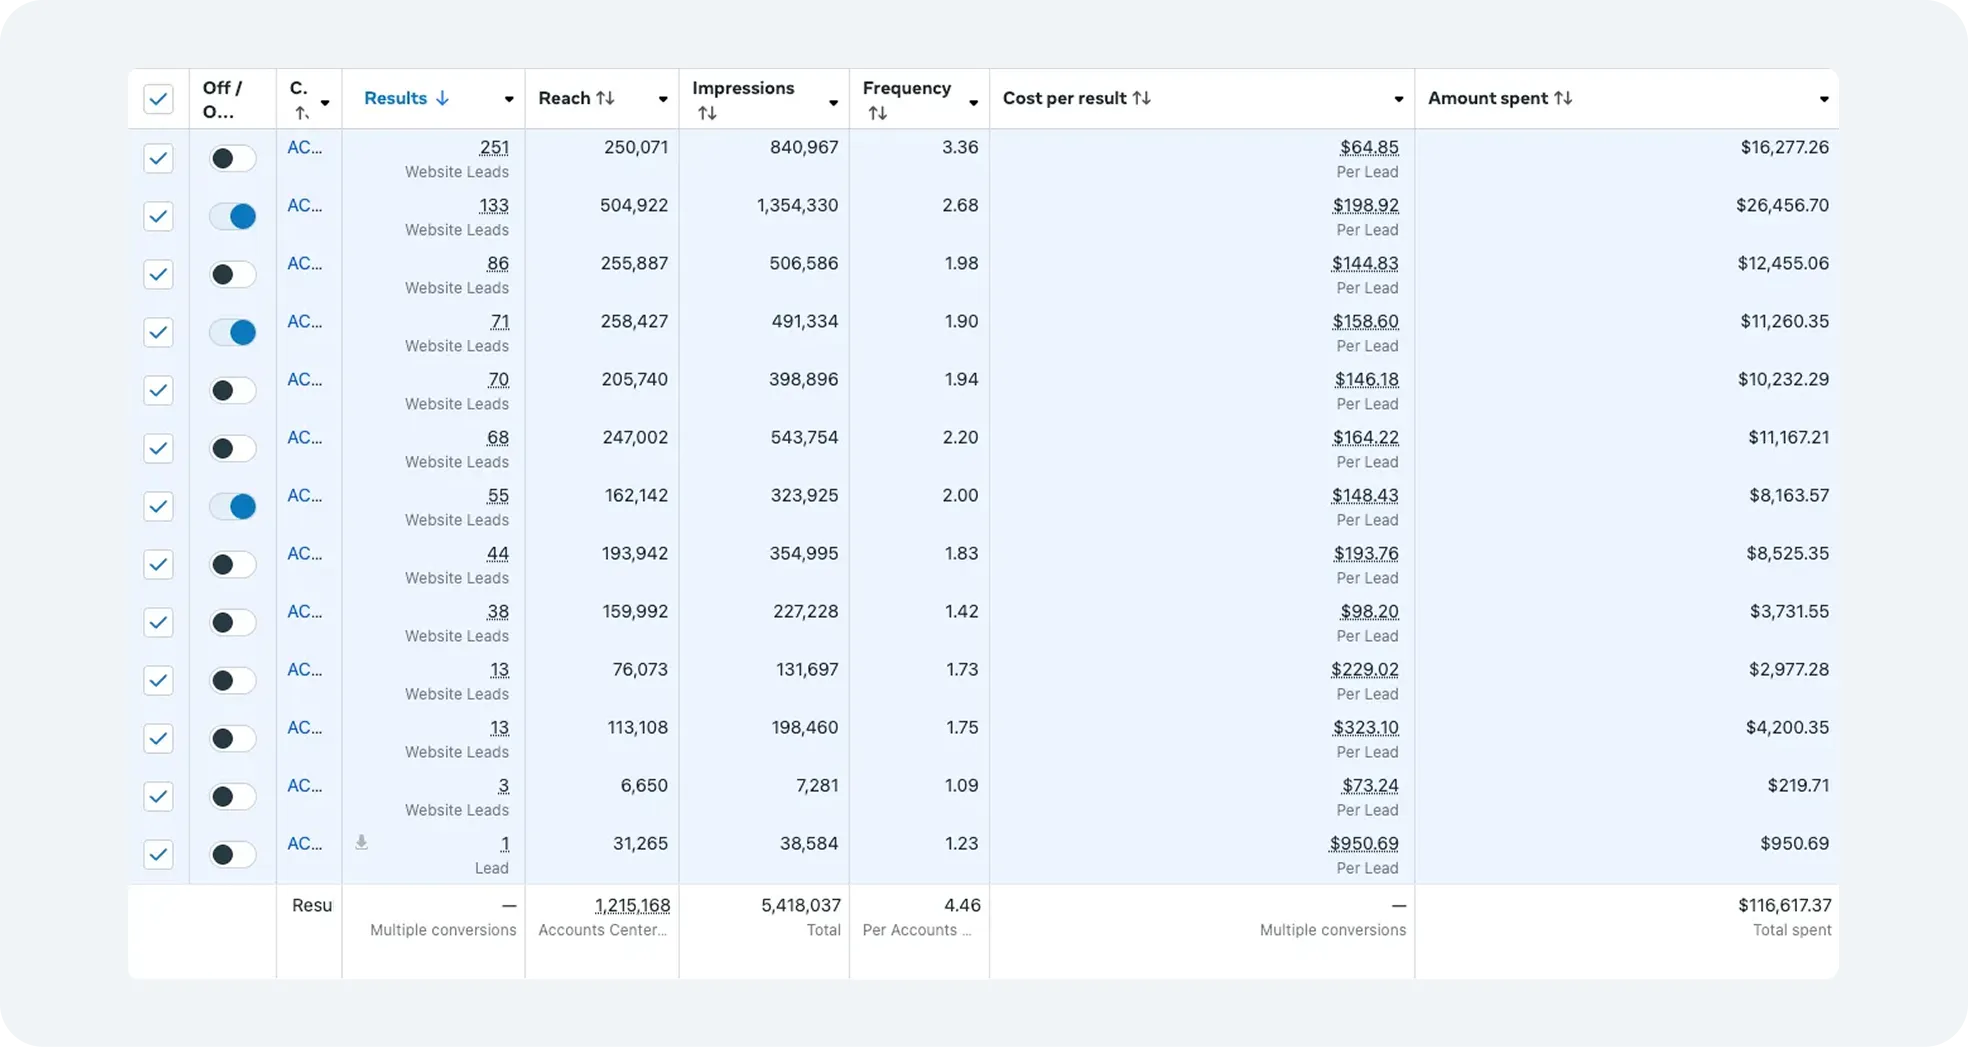1968x1047 pixels.
Task: Open campaign link in the 86 results row
Action: tap(304, 263)
